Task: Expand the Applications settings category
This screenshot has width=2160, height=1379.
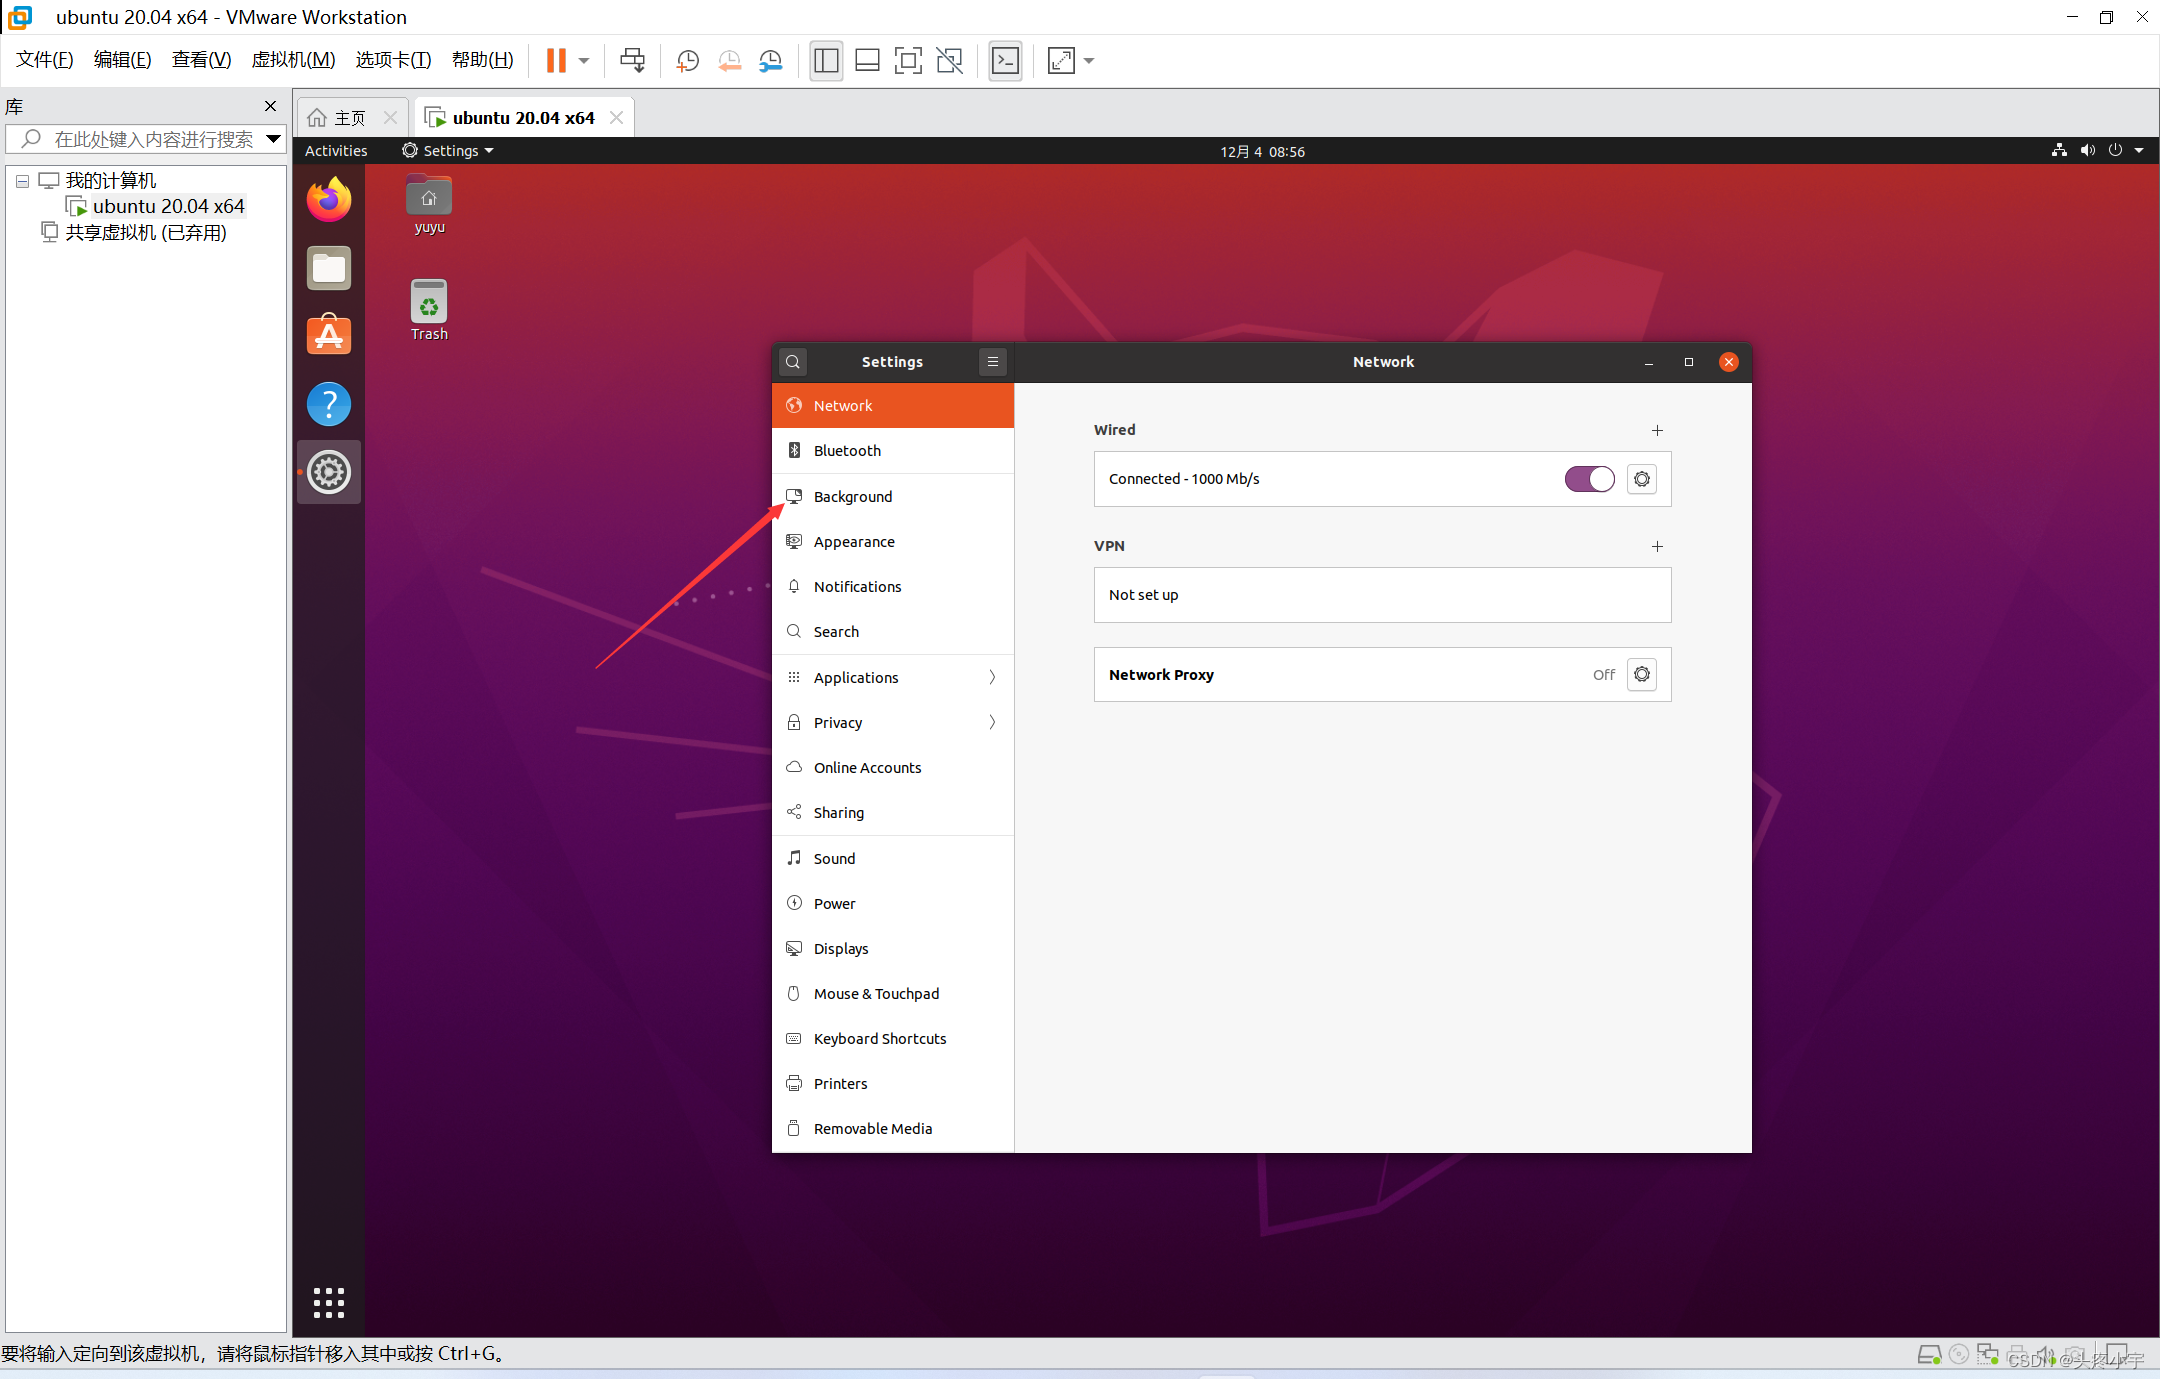Action: click(x=893, y=677)
